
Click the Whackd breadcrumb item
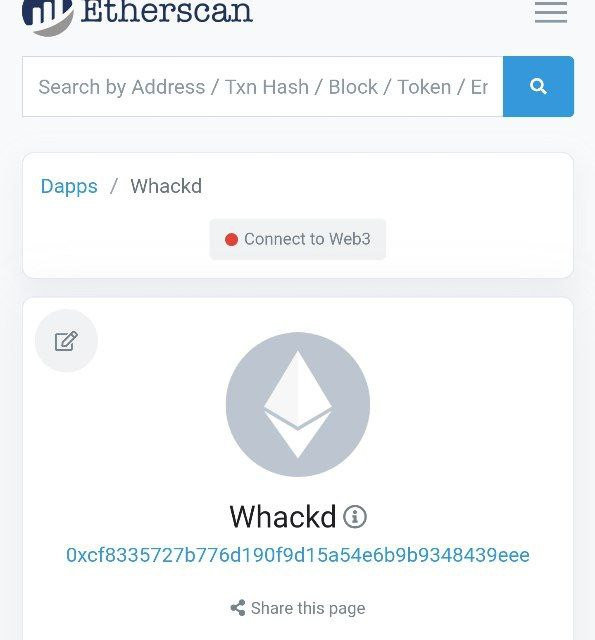tap(166, 186)
